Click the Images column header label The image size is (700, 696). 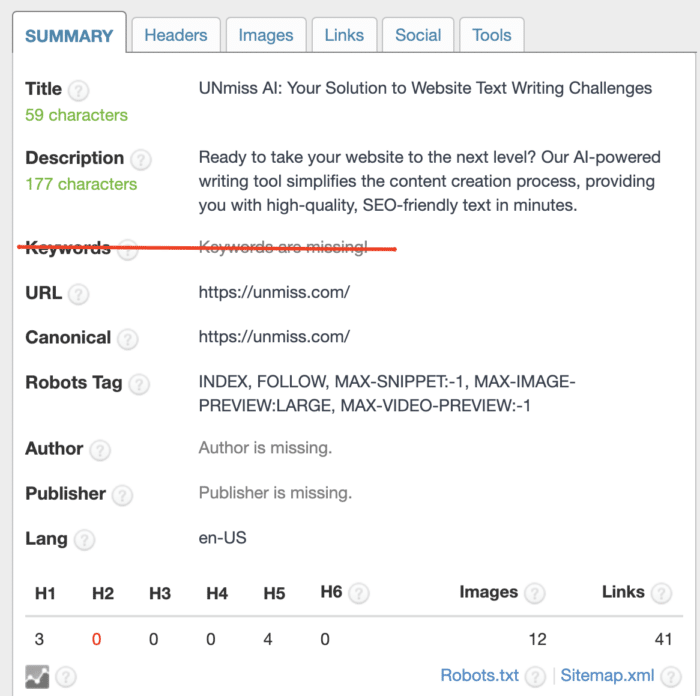point(489,592)
